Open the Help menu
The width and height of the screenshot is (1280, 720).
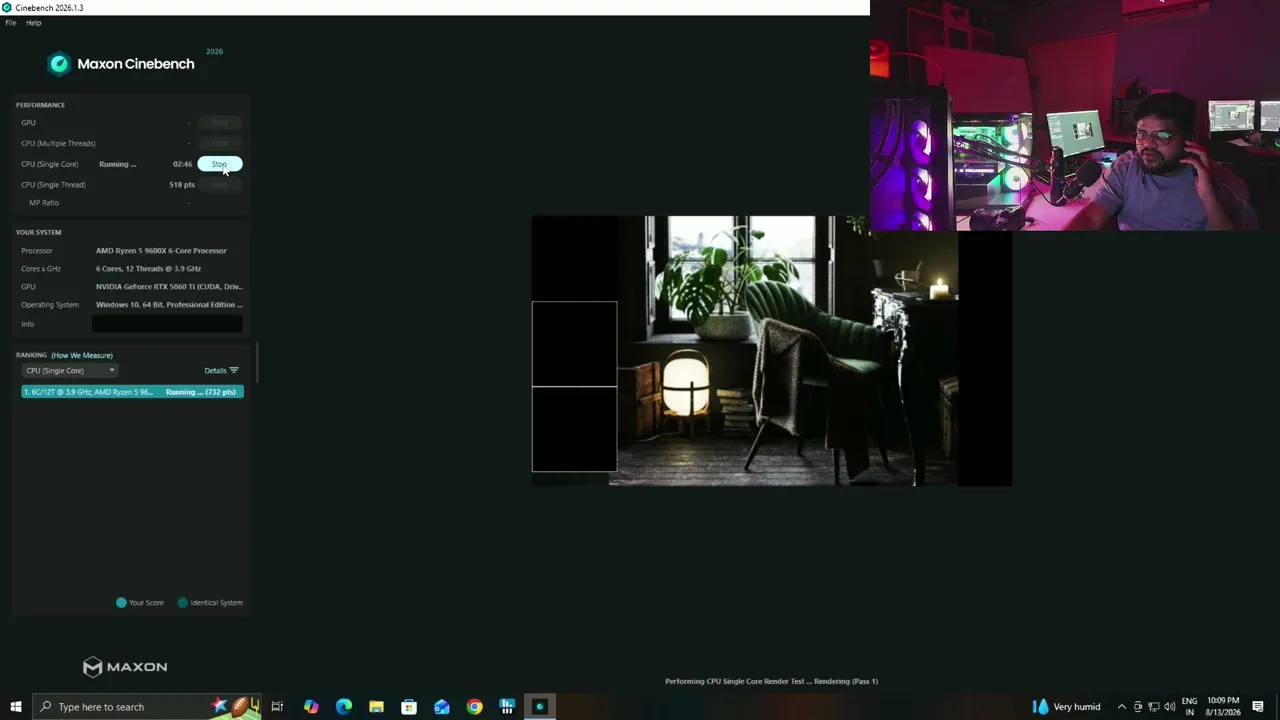coord(33,23)
